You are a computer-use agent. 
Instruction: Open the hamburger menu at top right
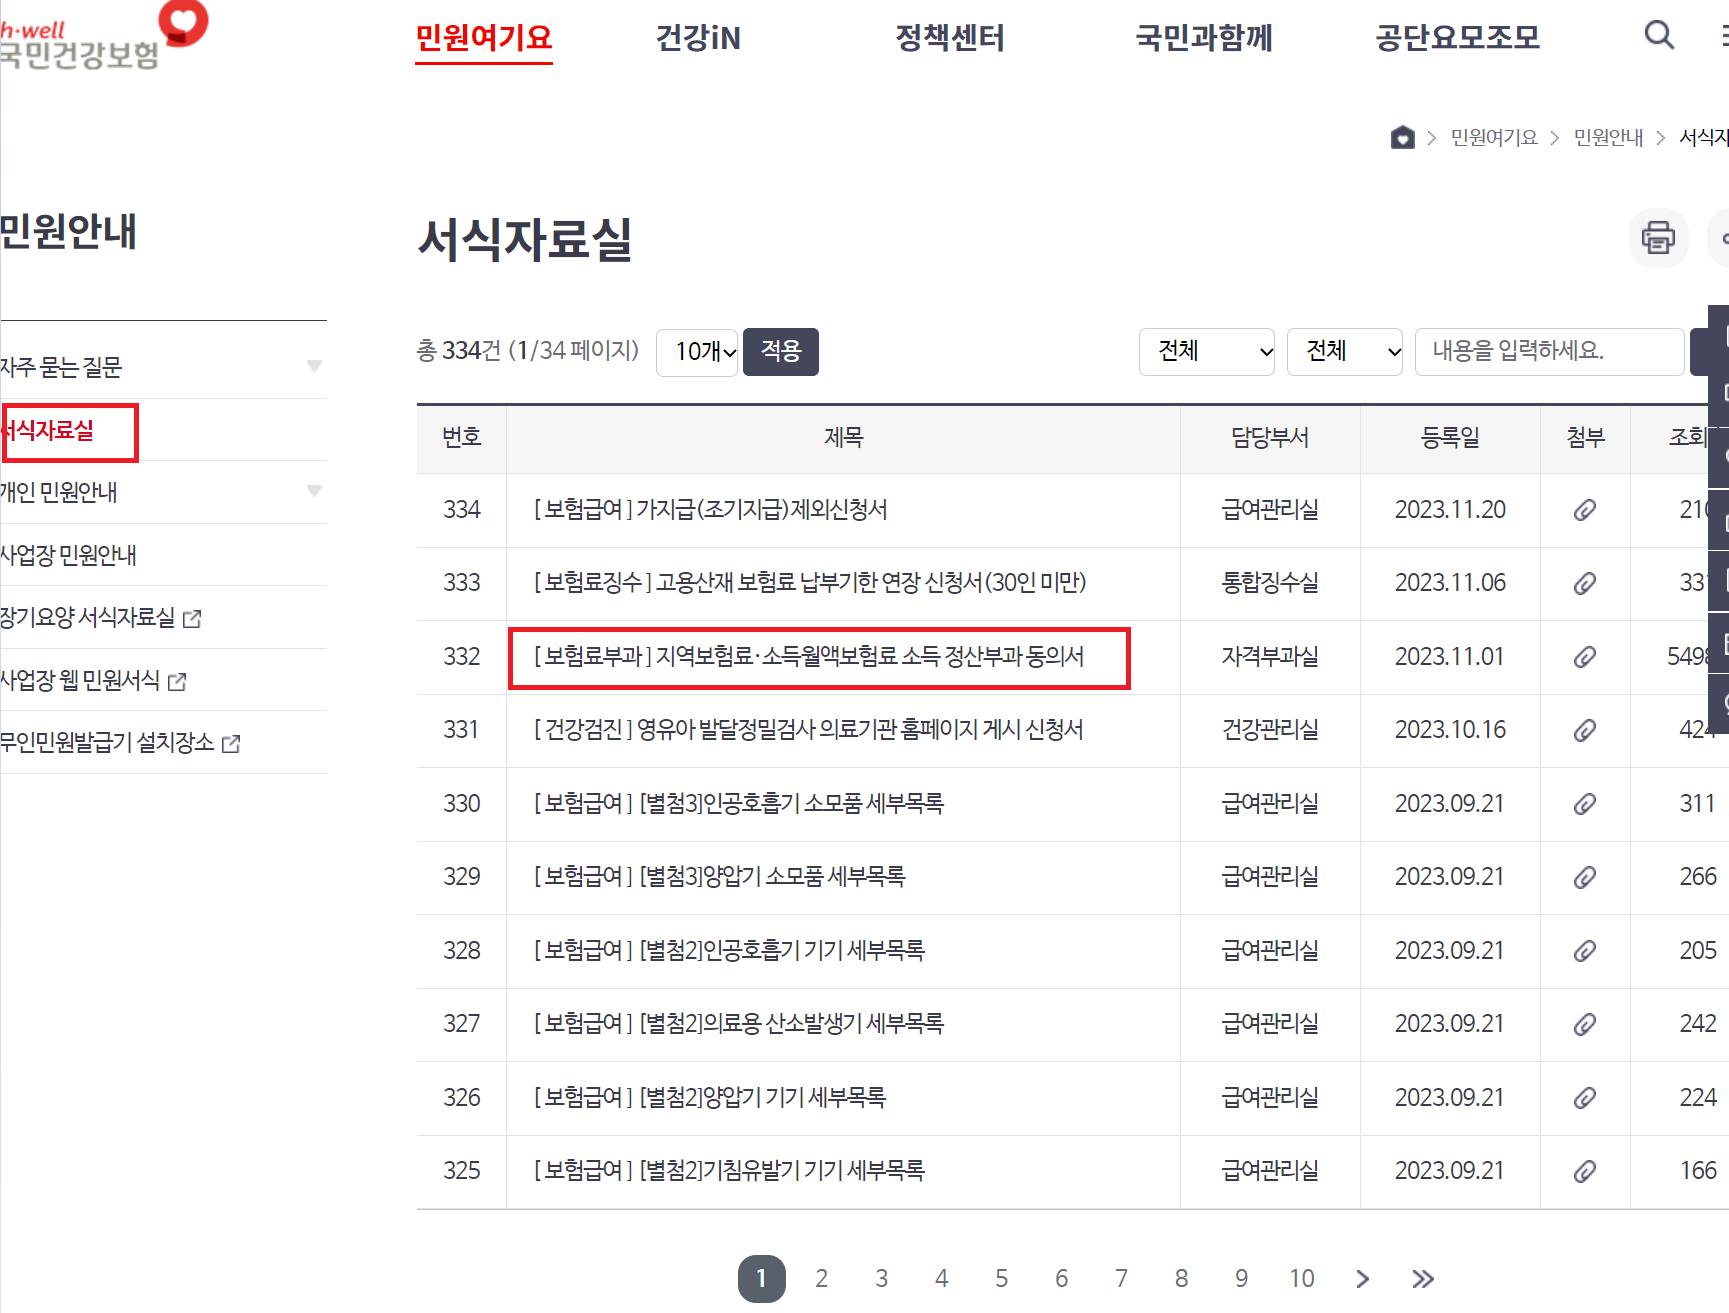pos(1725,35)
